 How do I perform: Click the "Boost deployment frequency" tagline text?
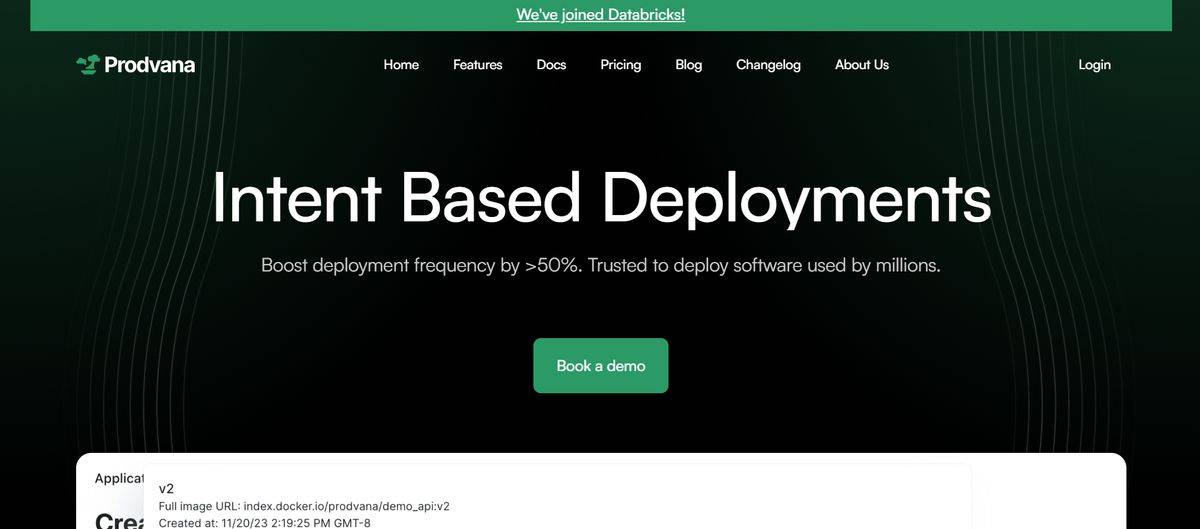pyautogui.click(x=600, y=266)
